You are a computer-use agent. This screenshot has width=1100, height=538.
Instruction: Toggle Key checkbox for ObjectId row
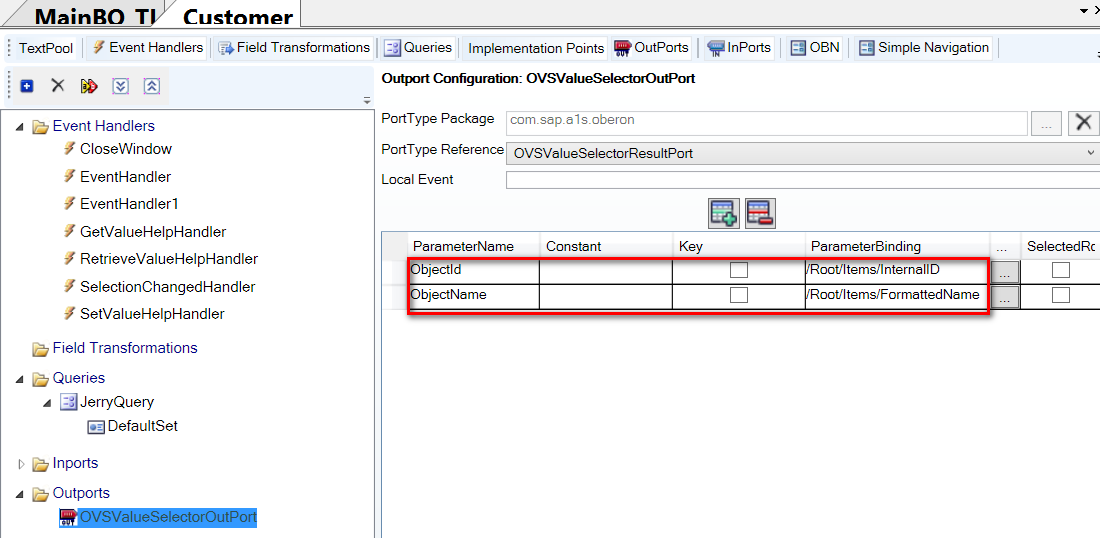point(739,270)
